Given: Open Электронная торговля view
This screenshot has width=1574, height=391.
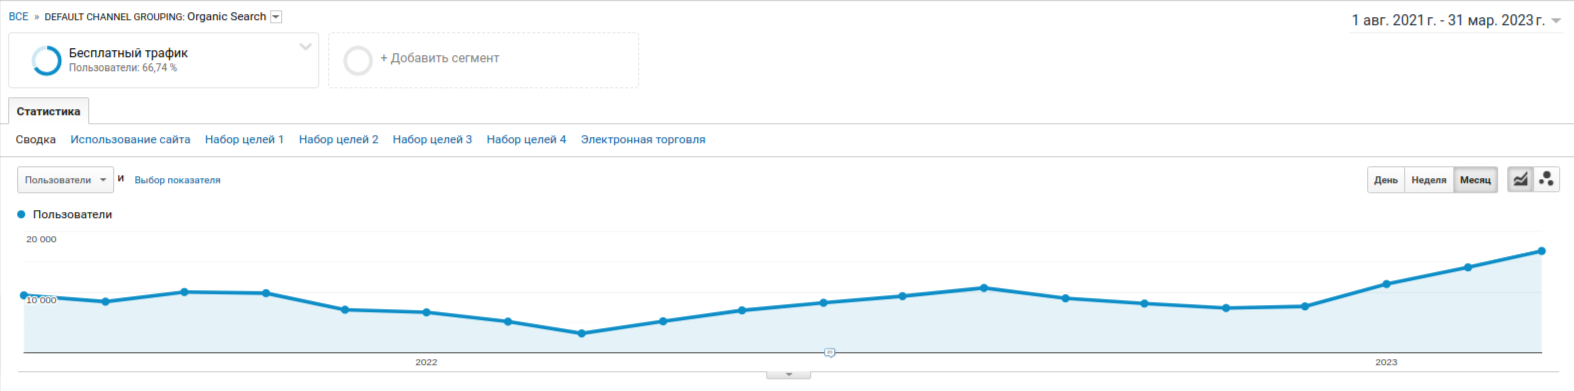Looking at the screenshot, I should pyautogui.click(x=643, y=139).
